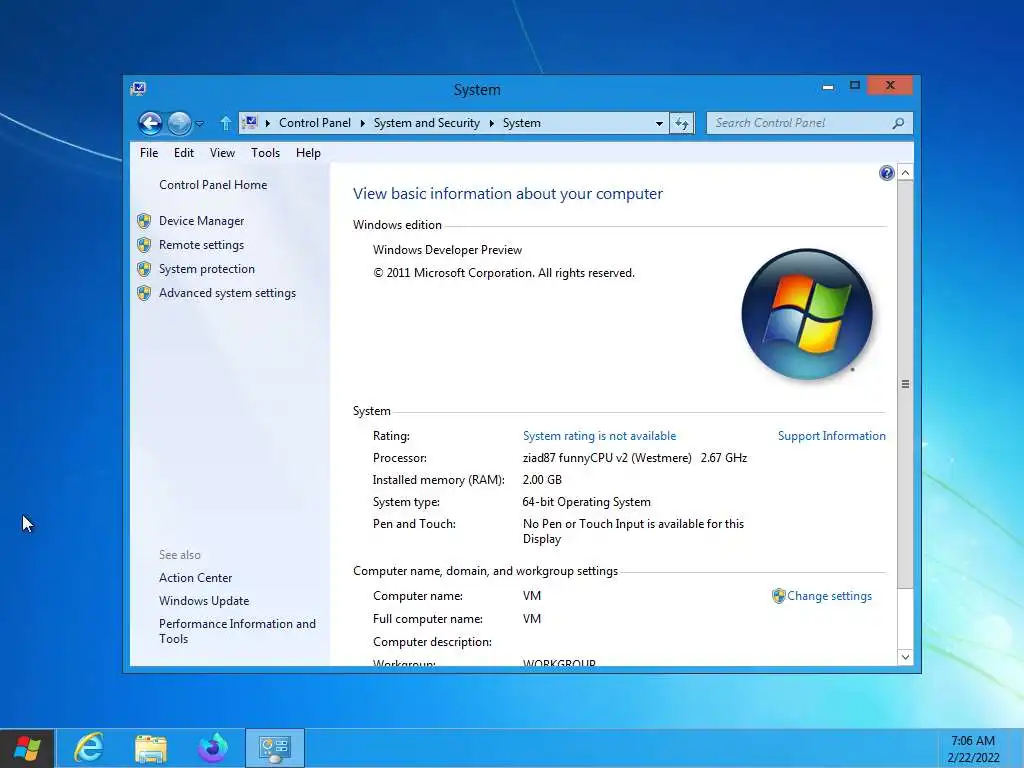Viewport: 1024px width, 768px height.
Task: Click the scrollbar down arrow
Action: pyautogui.click(x=905, y=657)
